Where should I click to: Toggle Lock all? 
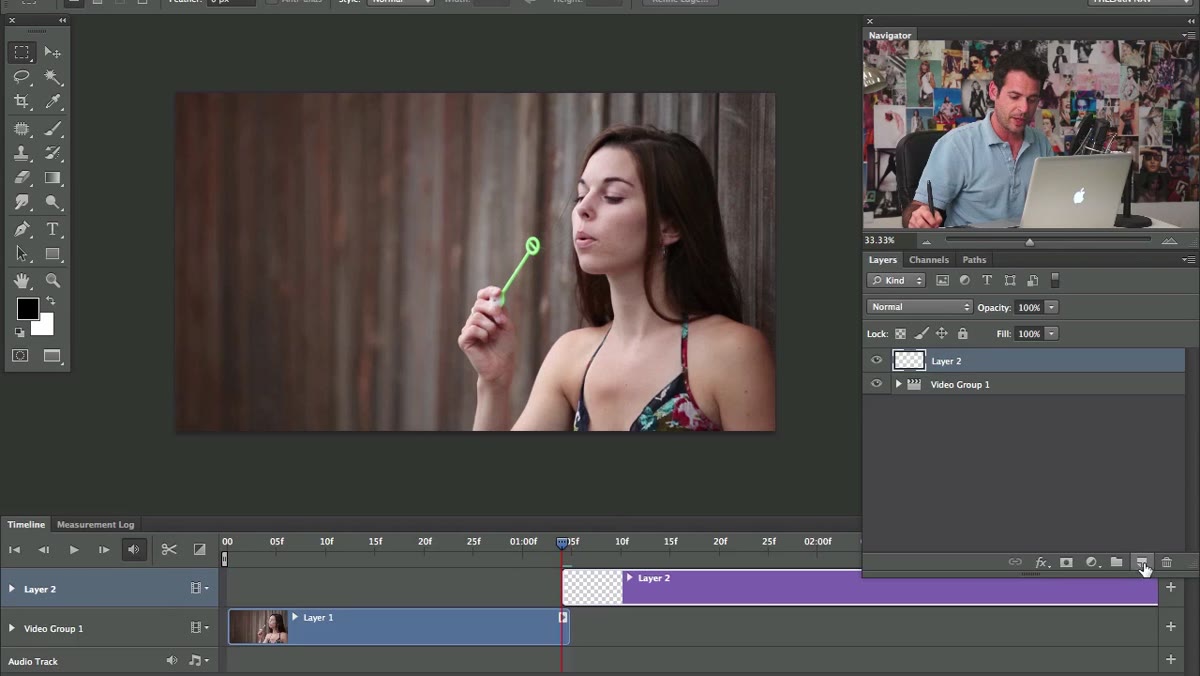[963, 333]
